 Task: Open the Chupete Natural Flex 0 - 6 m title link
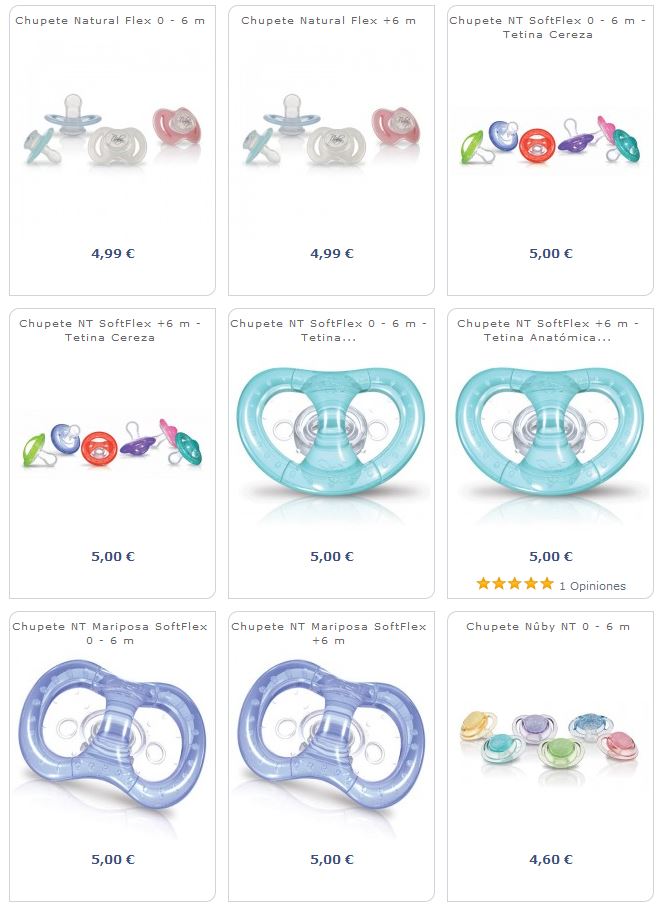pyautogui.click(x=110, y=20)
